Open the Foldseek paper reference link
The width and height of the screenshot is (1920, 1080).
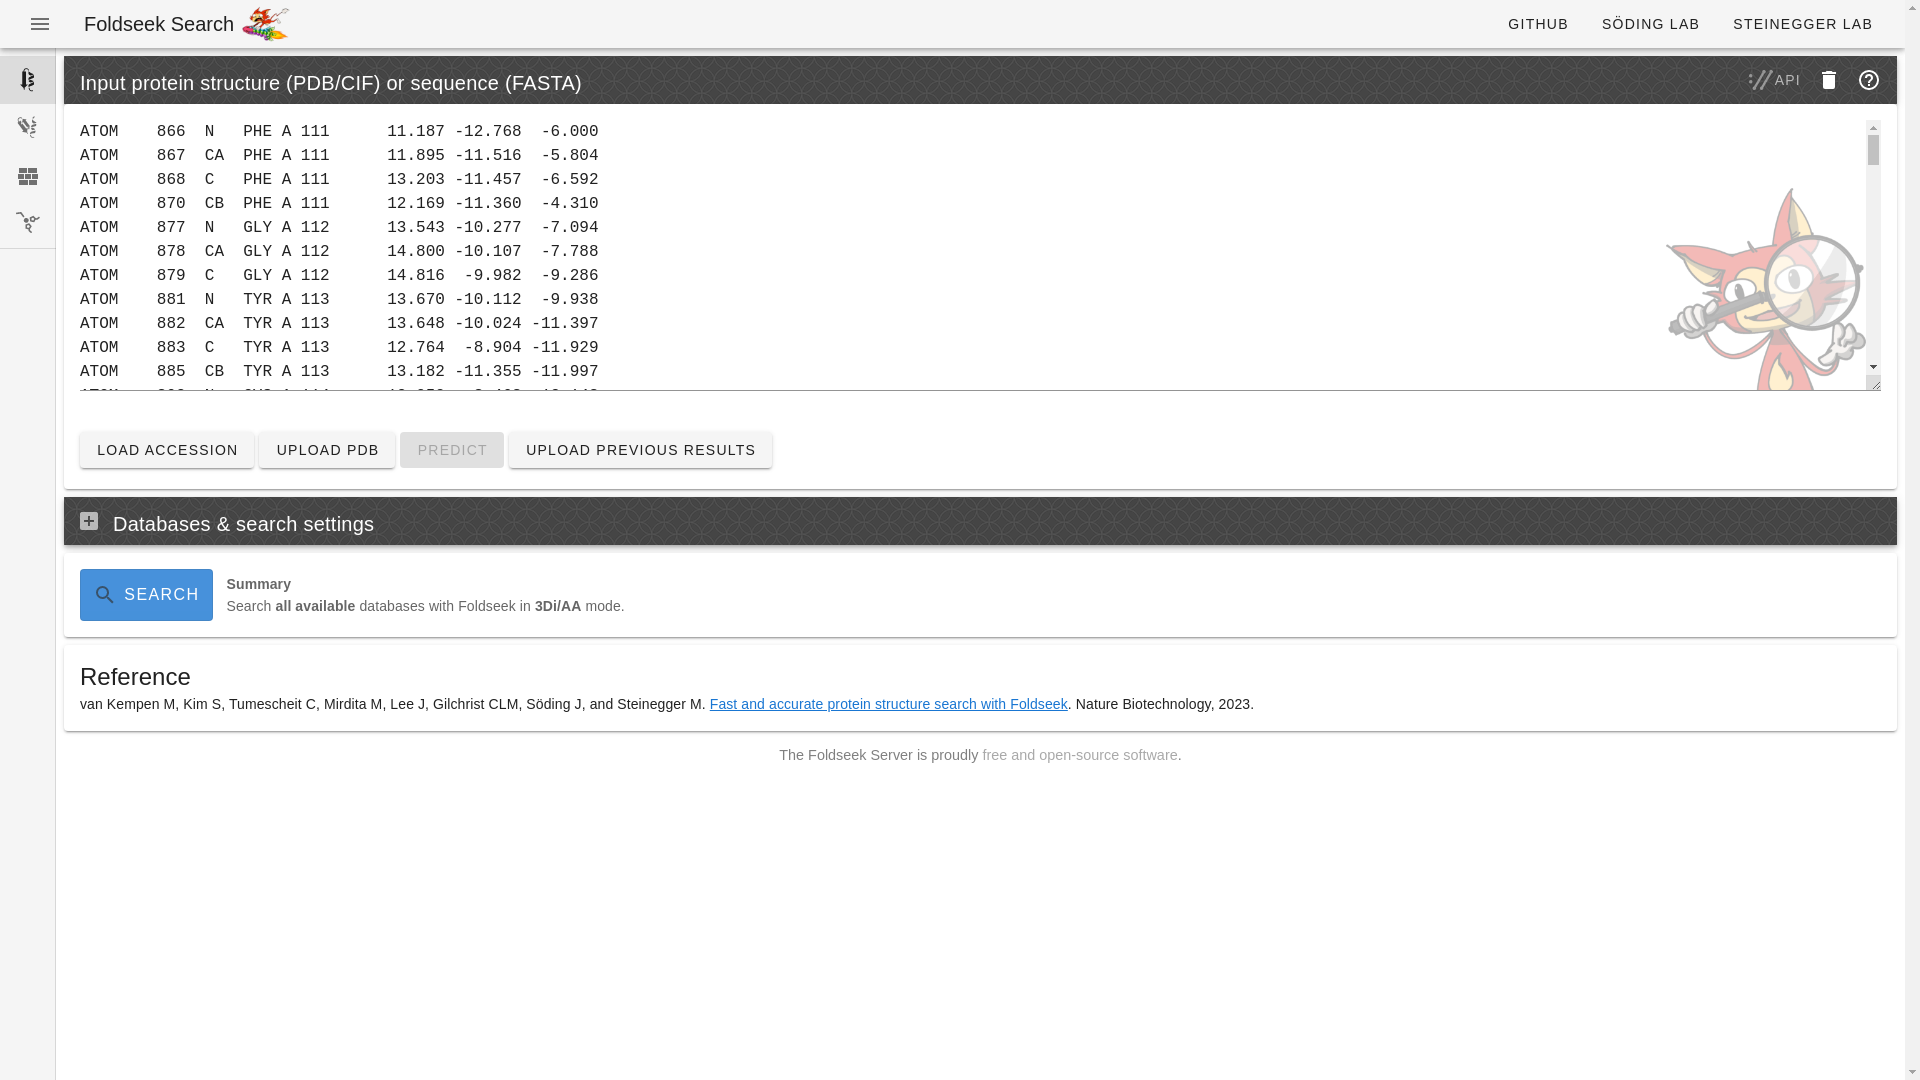coord(888,704)
